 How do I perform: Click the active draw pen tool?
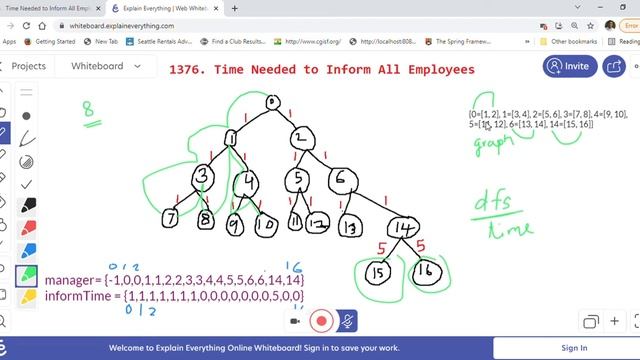(4, 133)
